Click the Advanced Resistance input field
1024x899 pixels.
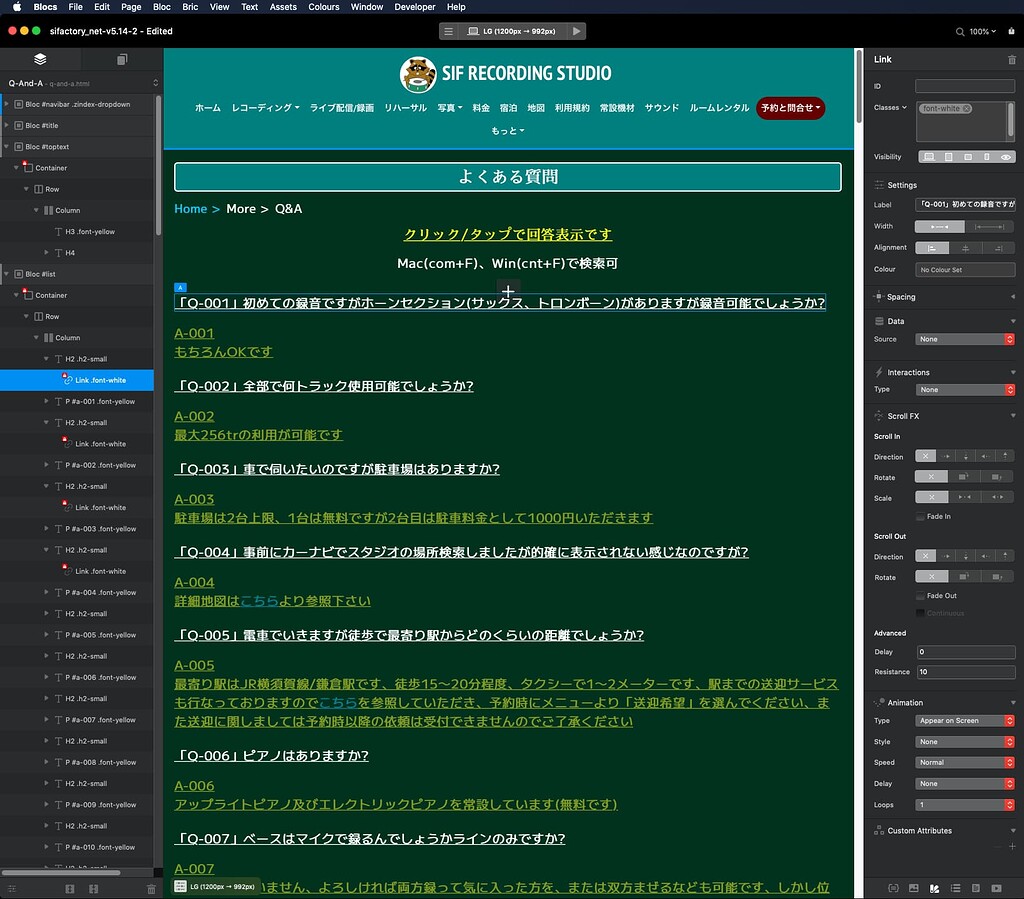click(965, 672)
